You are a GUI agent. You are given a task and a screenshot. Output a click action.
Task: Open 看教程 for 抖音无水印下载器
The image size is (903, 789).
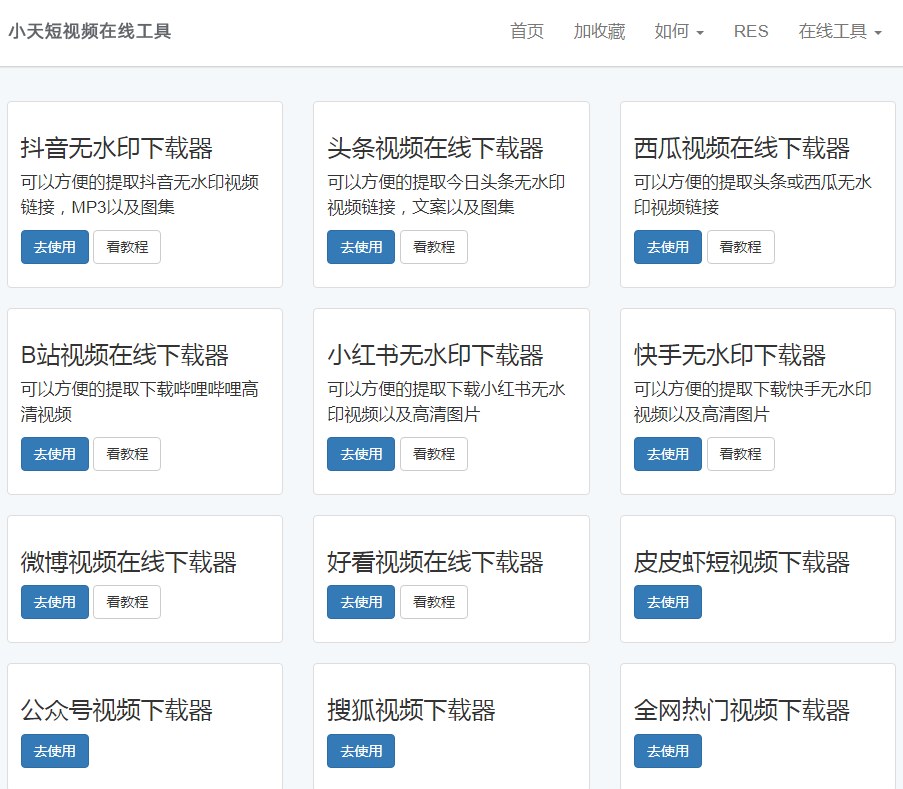(127, 247)
